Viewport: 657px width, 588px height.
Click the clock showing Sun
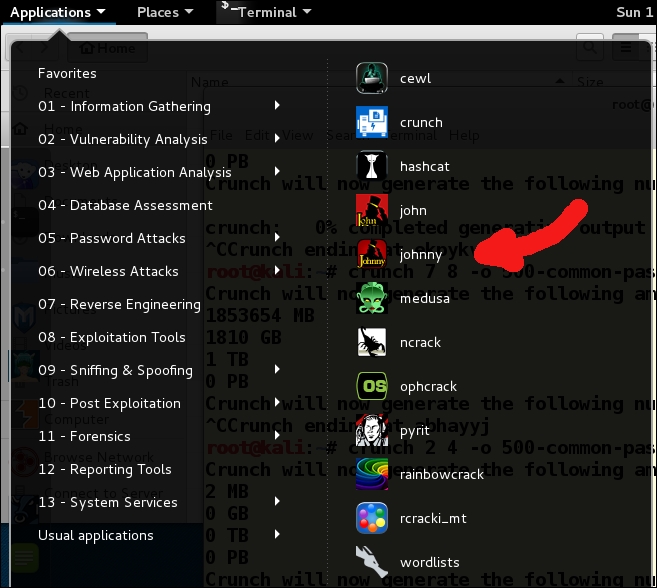pos(635,12)
